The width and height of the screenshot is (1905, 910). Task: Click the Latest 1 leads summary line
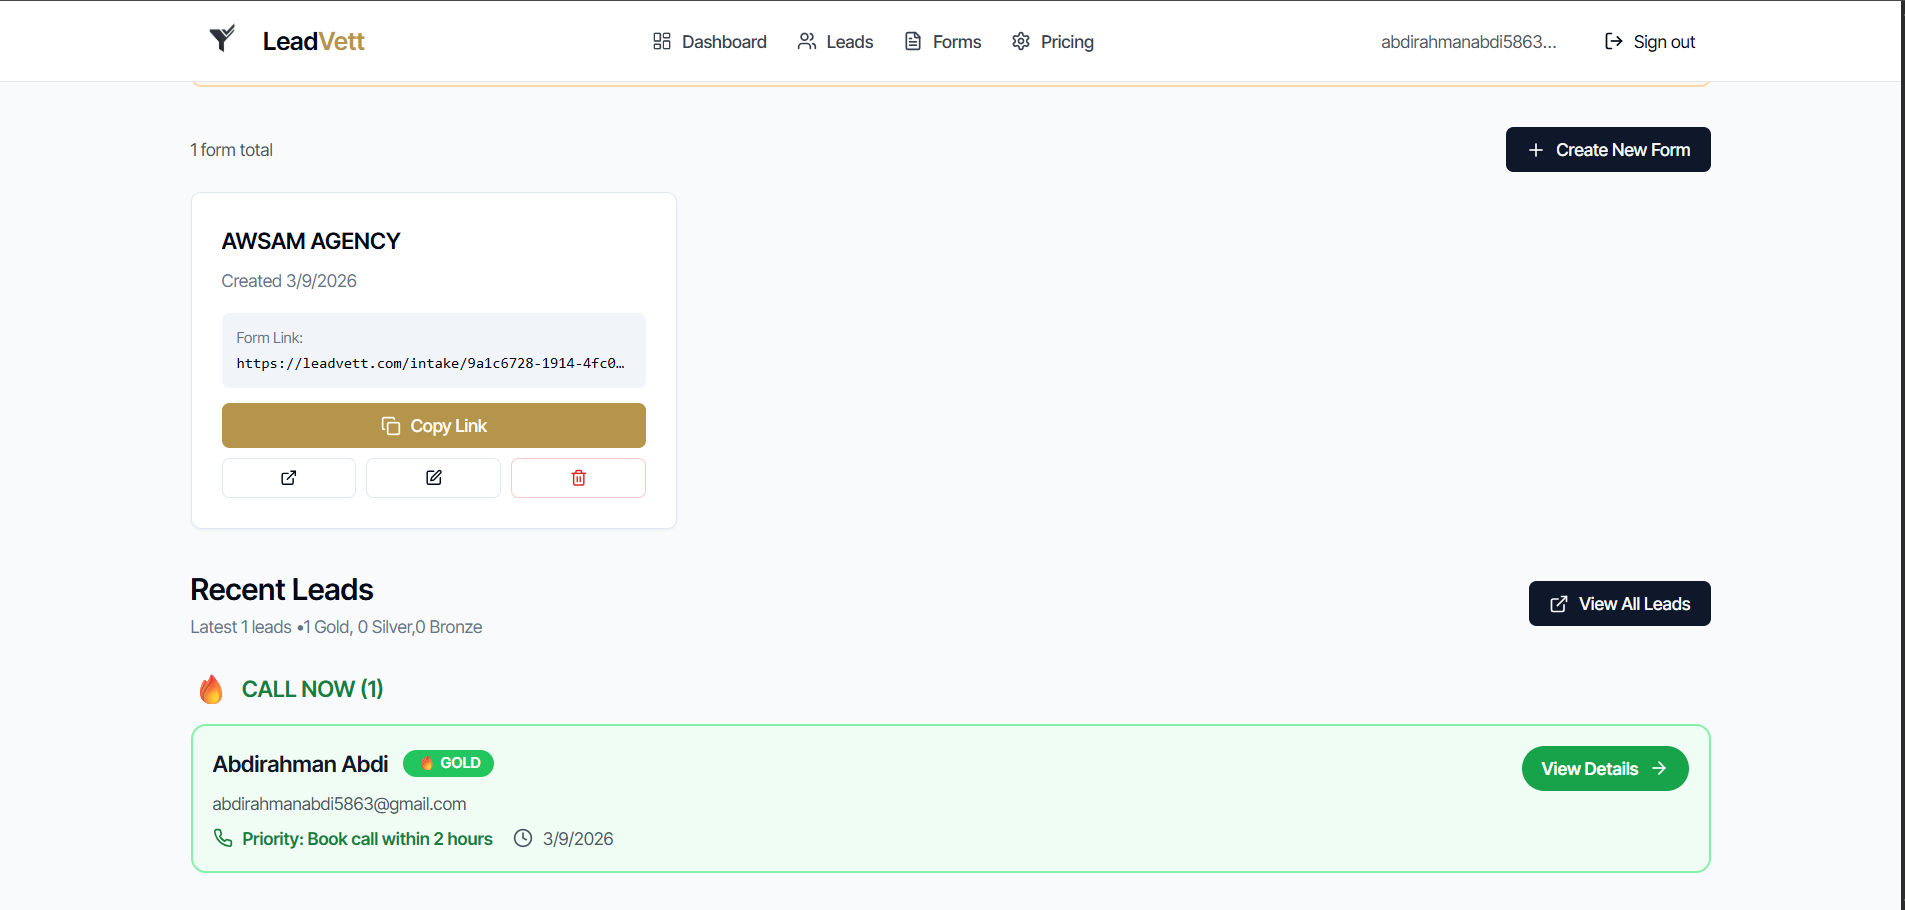click(x=336, y=627)
